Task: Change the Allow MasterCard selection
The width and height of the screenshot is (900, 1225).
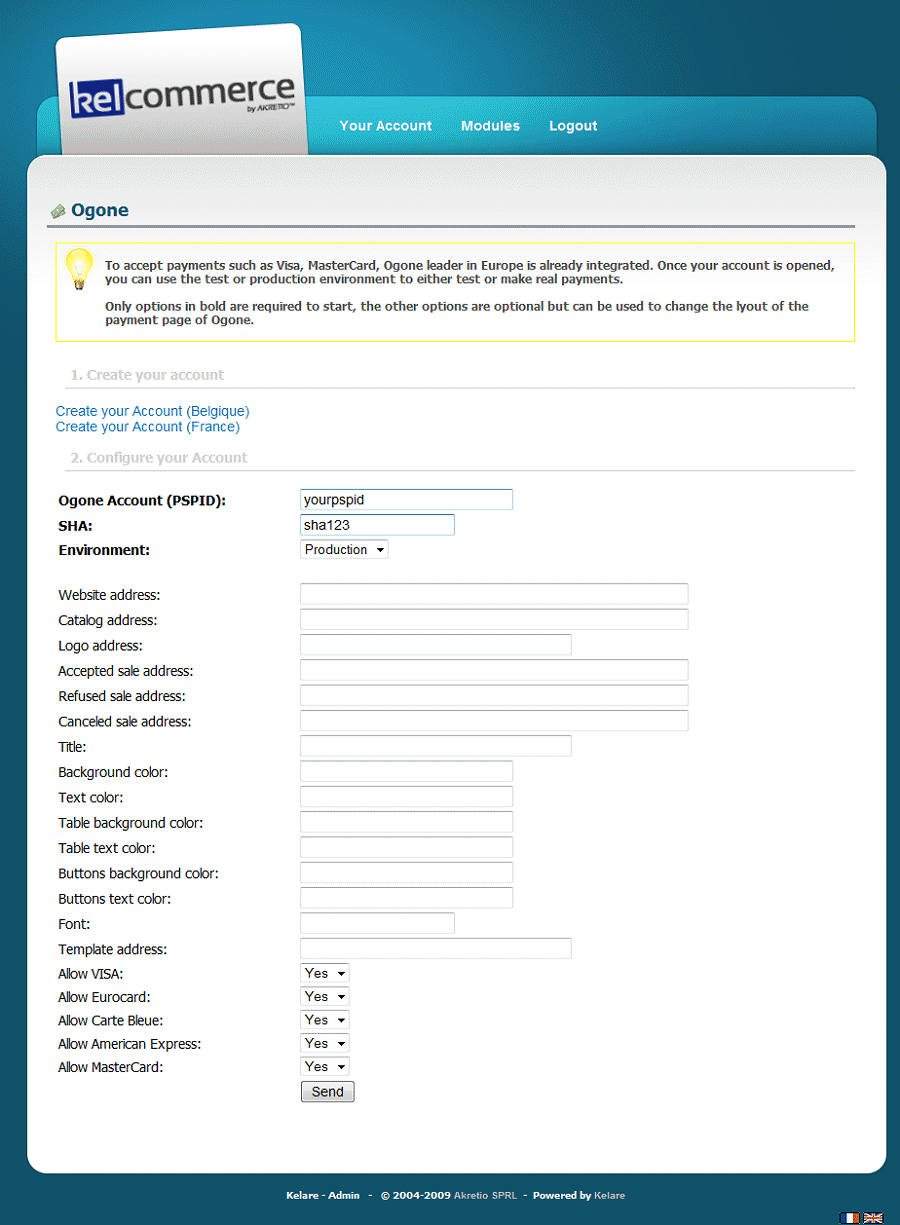Action: [x=325, y=1067]
